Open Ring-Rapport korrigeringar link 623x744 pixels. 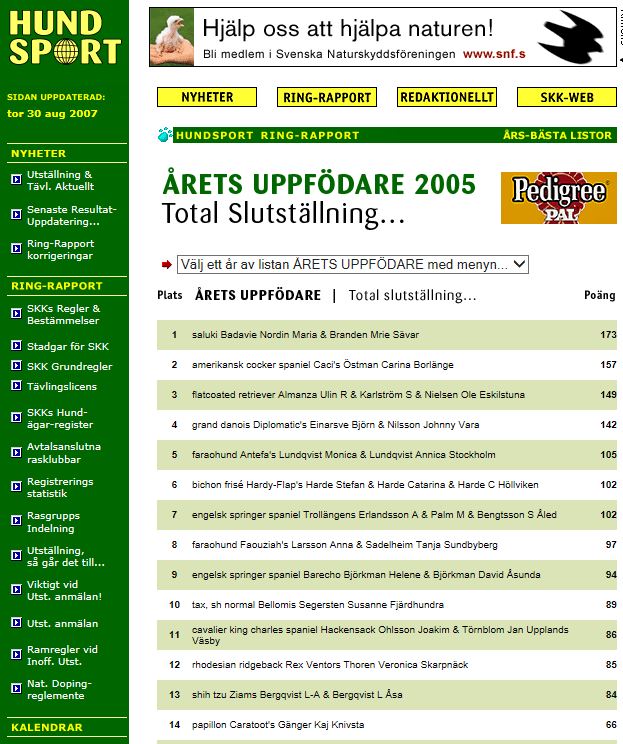point(60,250)
